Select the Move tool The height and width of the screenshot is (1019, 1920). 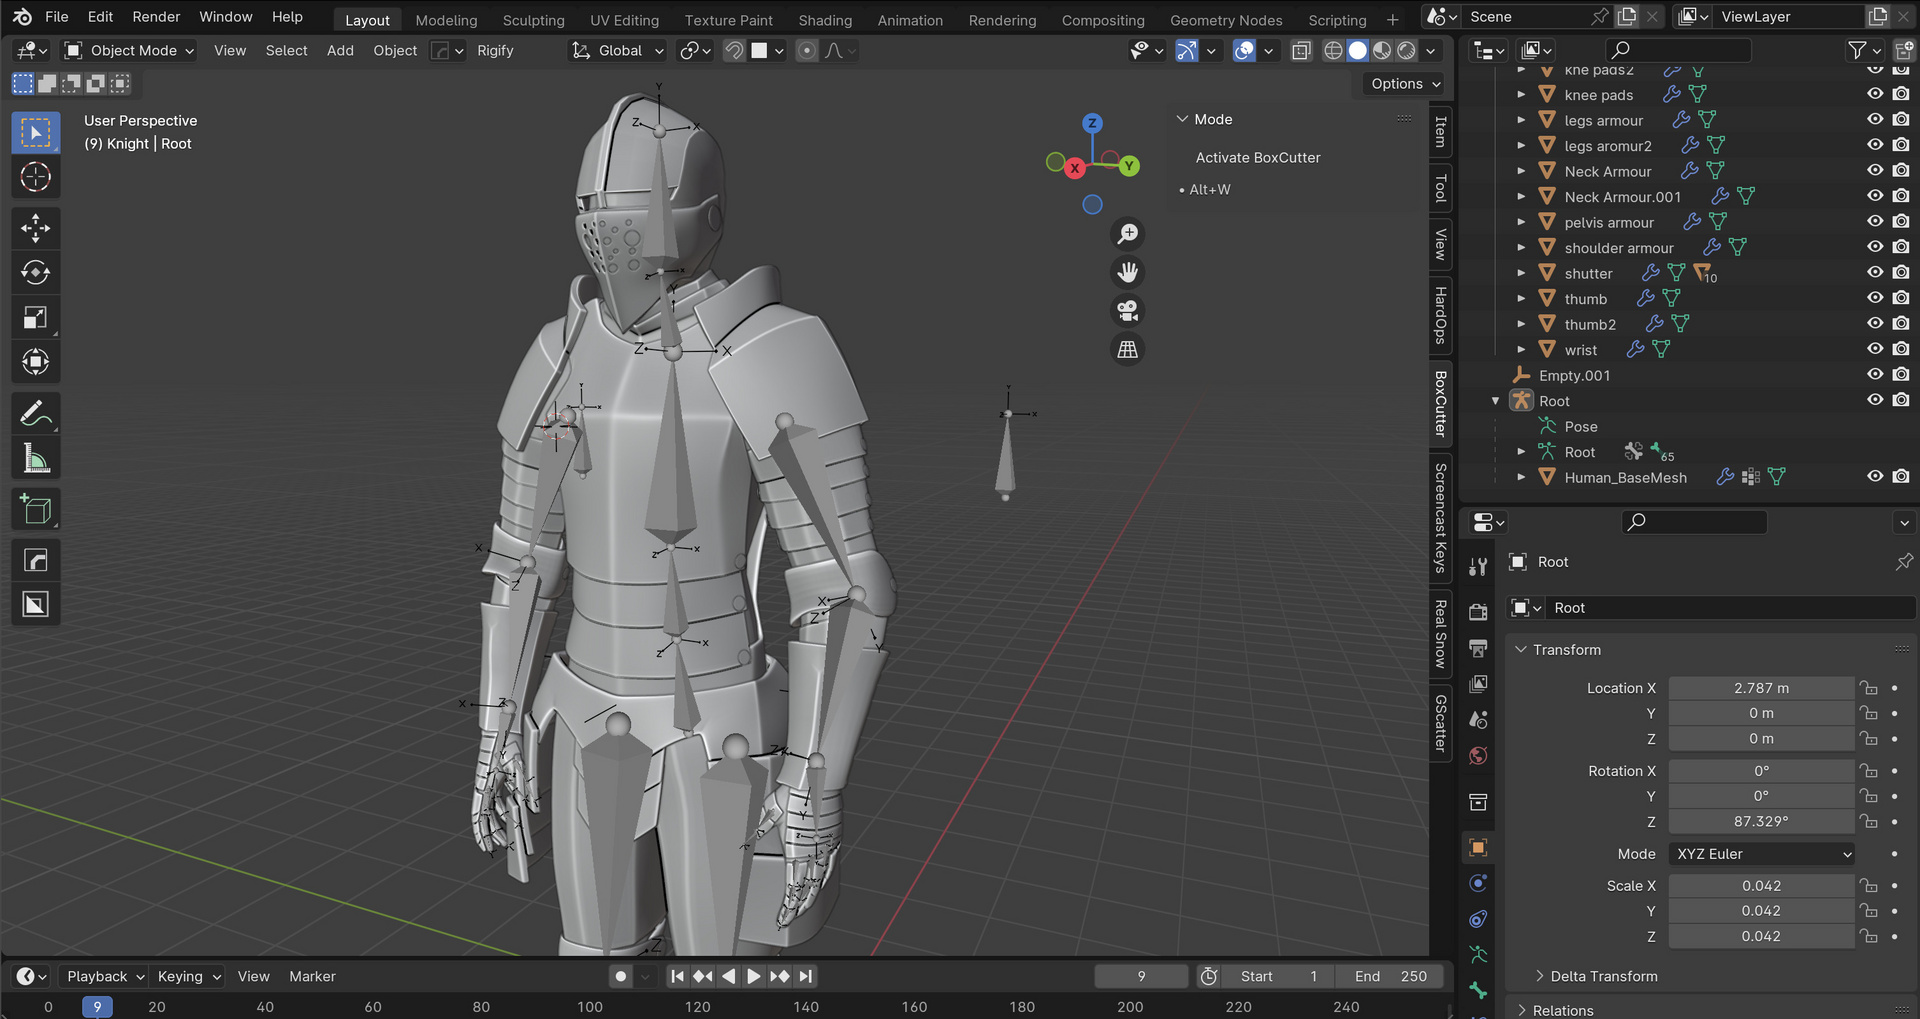(36, 228)
